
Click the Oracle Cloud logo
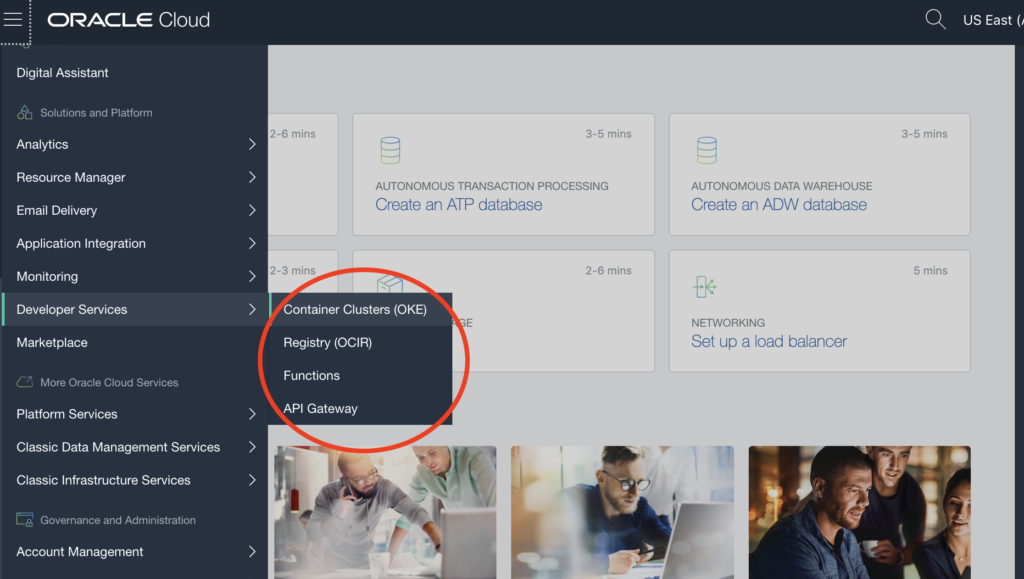[x=128, y=20]
